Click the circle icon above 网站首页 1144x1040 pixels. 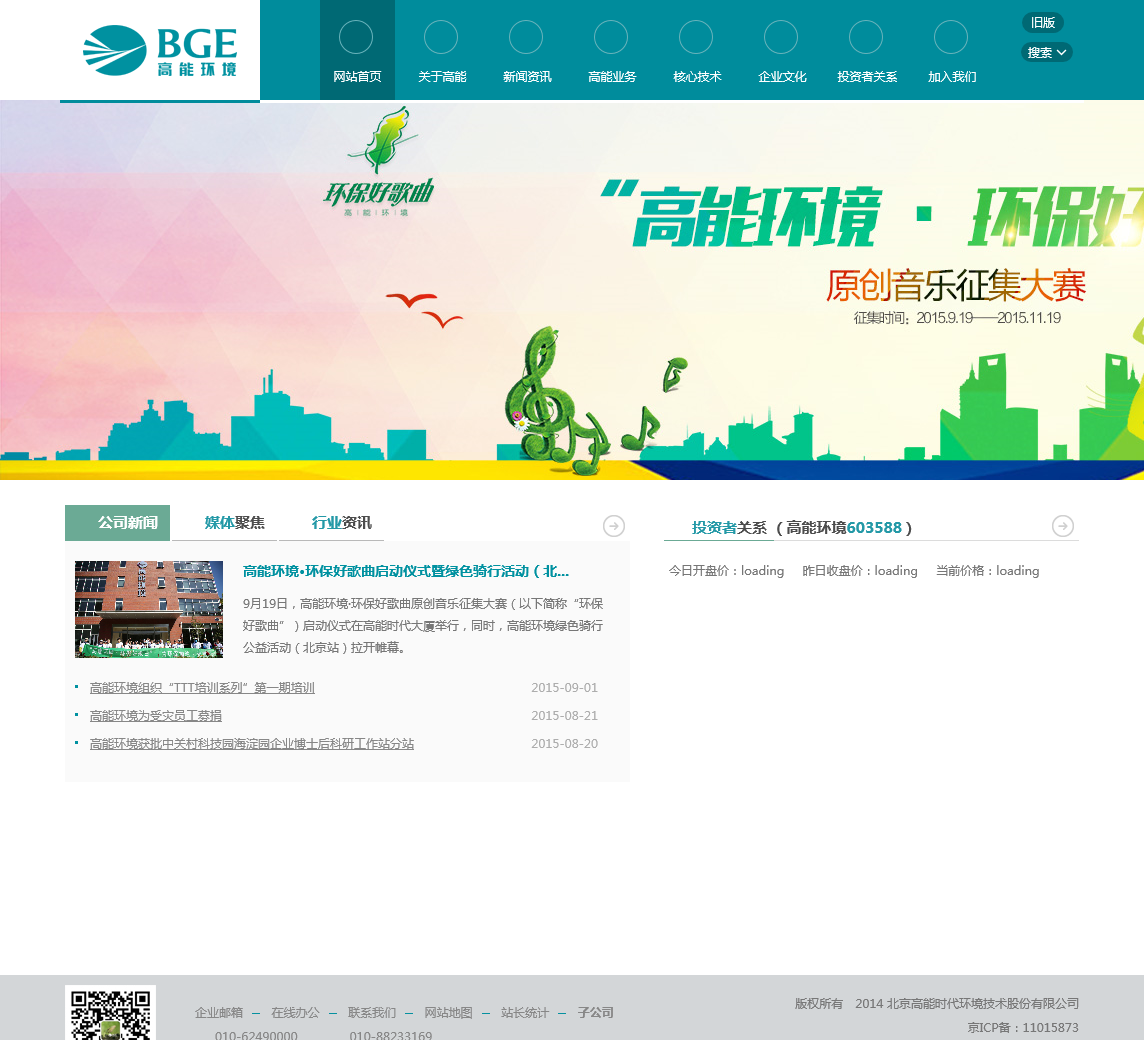click(356, 37)
